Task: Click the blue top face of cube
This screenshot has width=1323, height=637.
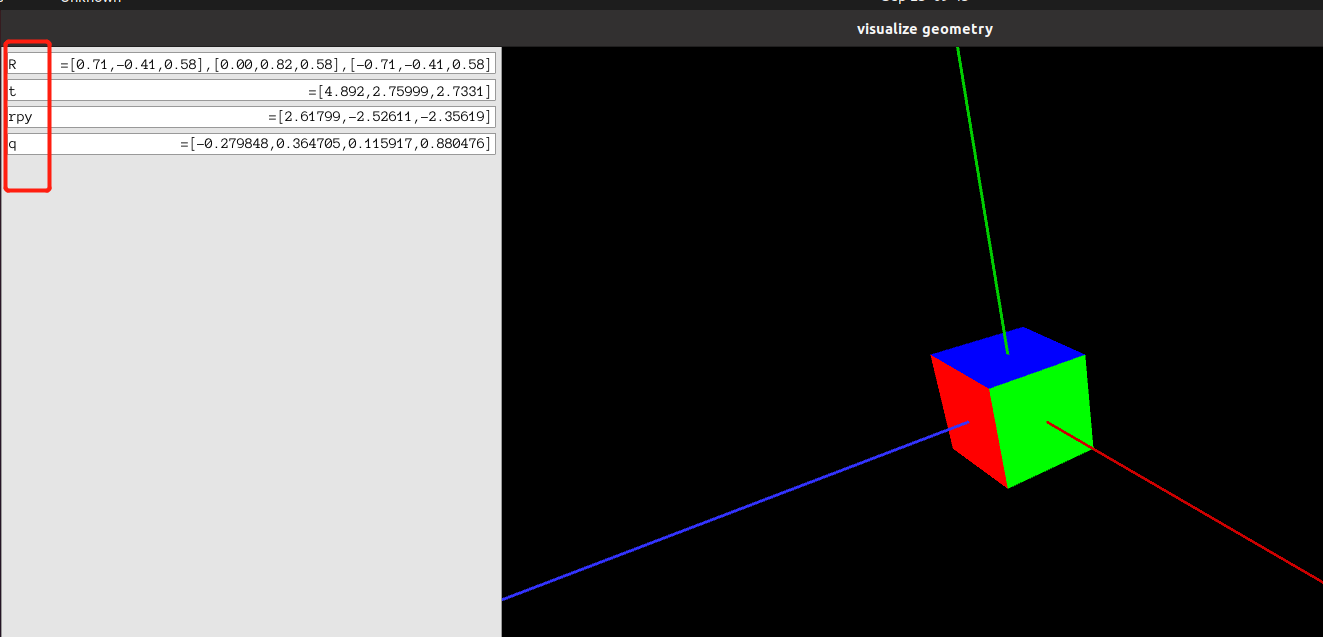Action: pyautogui.click(x=1008, y=356)
